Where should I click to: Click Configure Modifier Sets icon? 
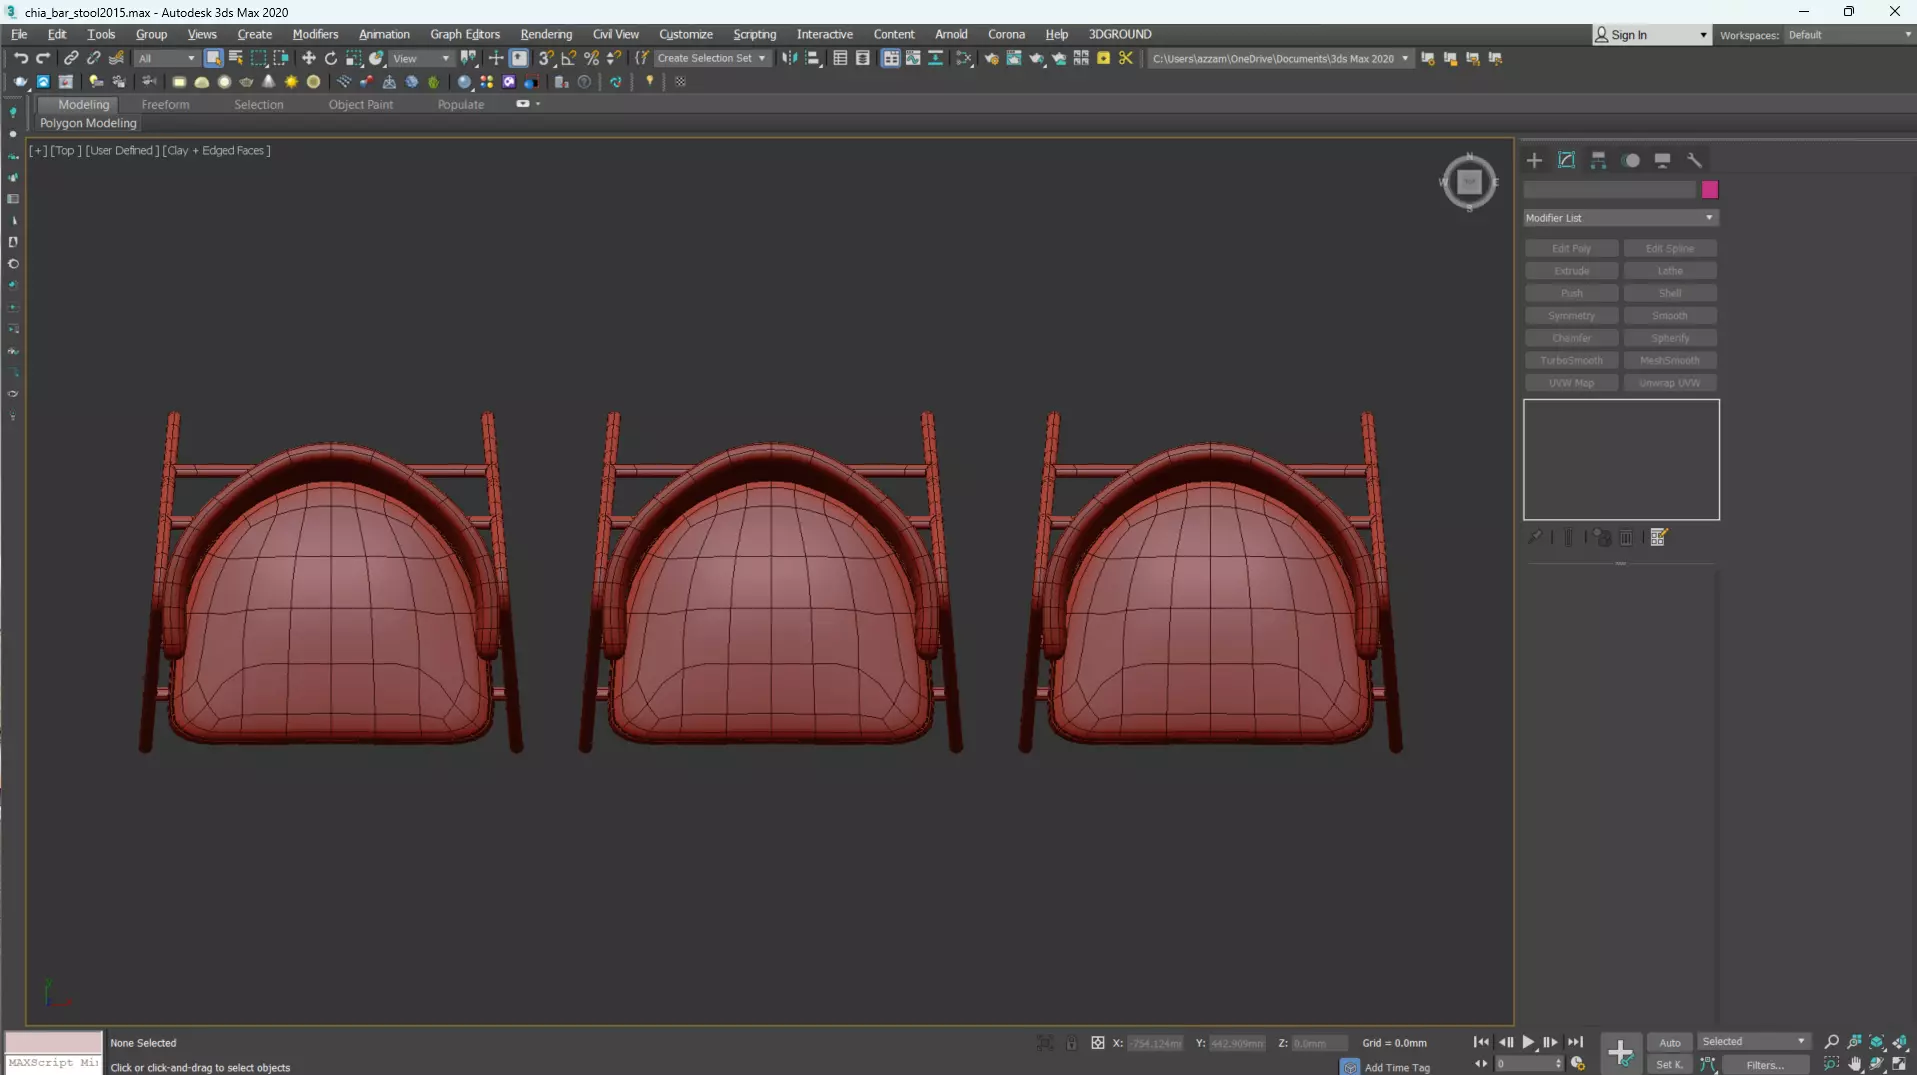(x=1658, y=538)
